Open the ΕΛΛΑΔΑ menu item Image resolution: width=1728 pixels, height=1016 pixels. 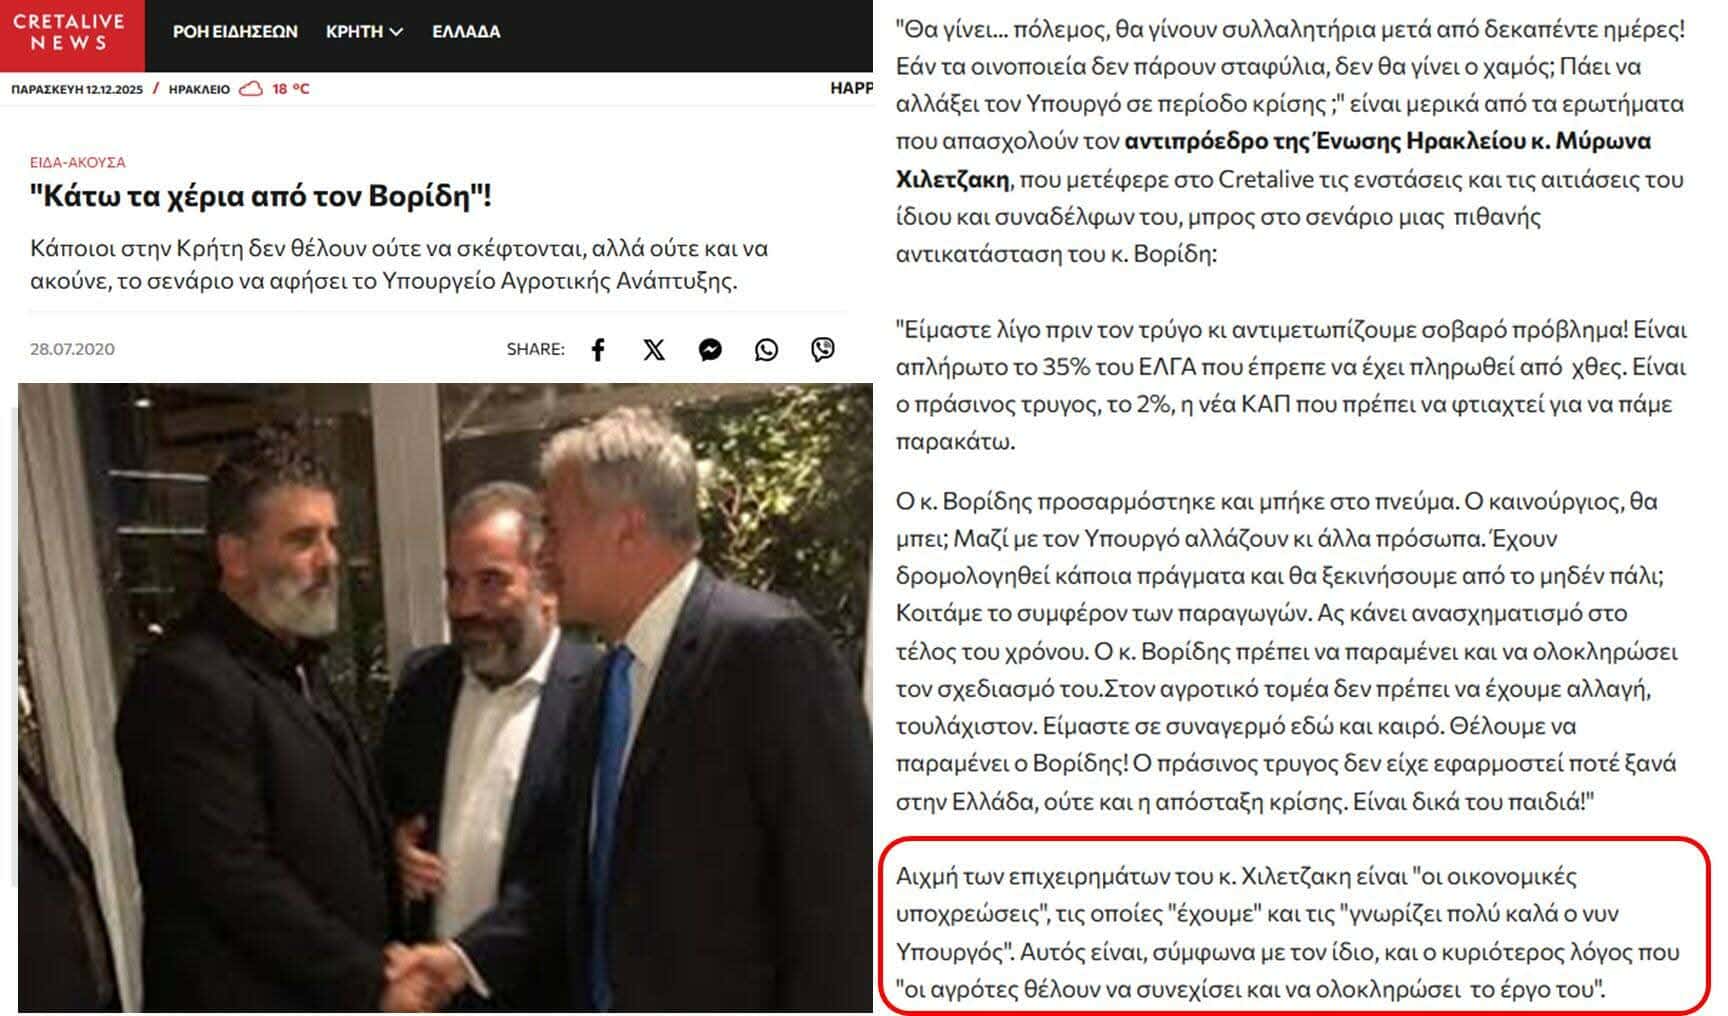click(466, 32)
